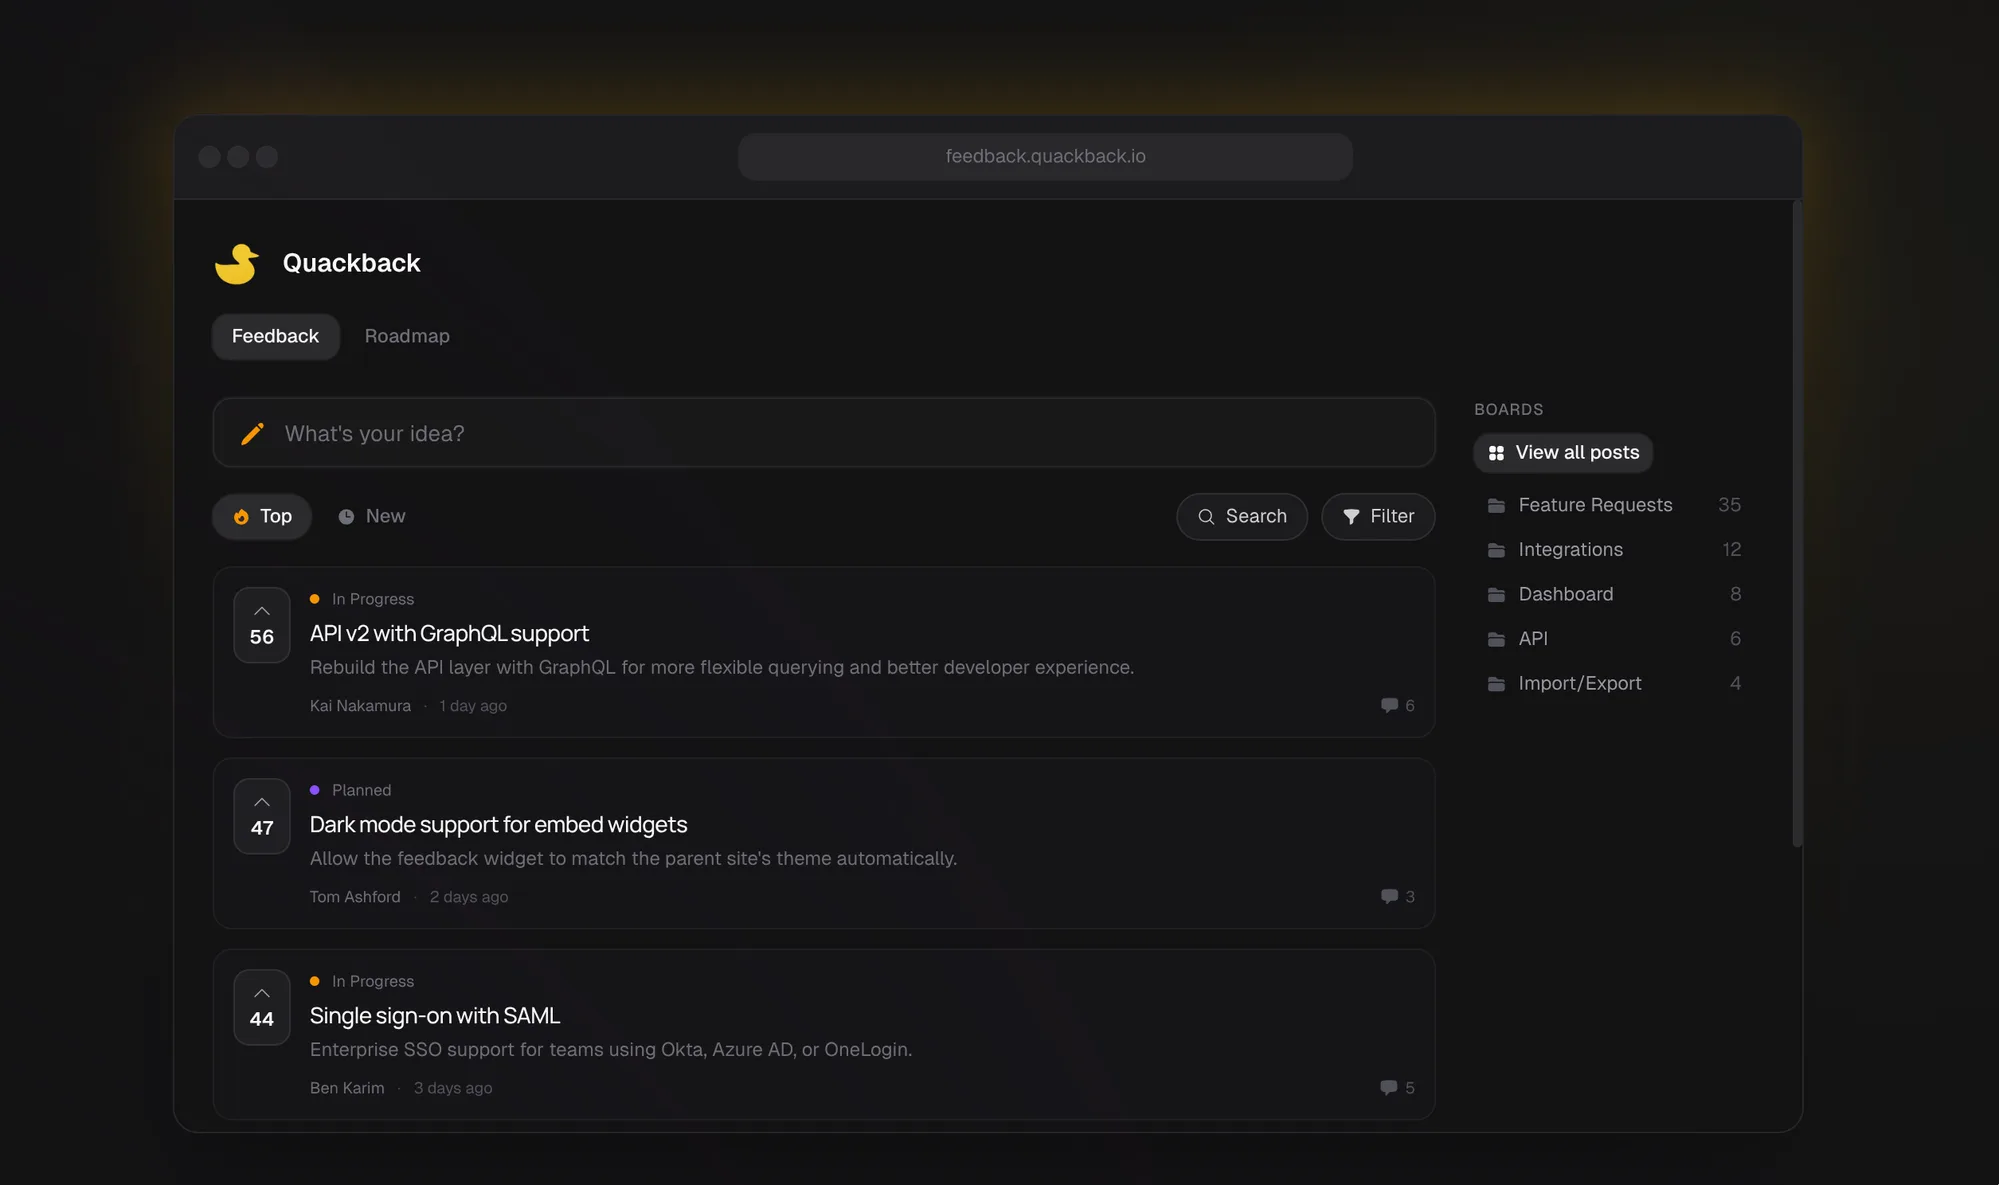Screen dimensions: 1999x1185
Task: Open the Feature Requests board
Action: click(1594, 505)
